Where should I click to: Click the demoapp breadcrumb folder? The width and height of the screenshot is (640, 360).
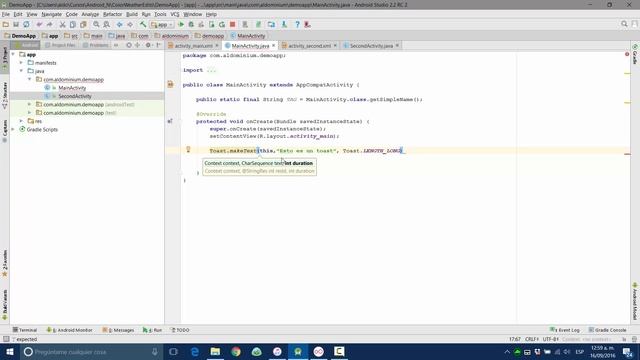coord(209,36)
